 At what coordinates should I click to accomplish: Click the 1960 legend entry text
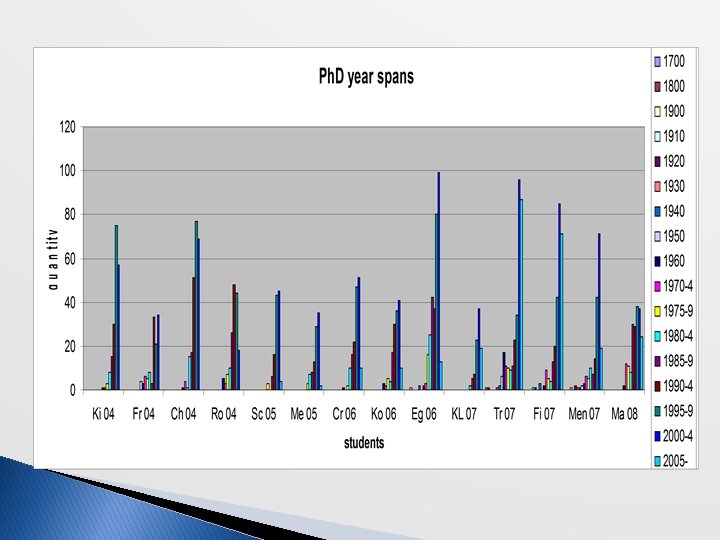point(674,261)
